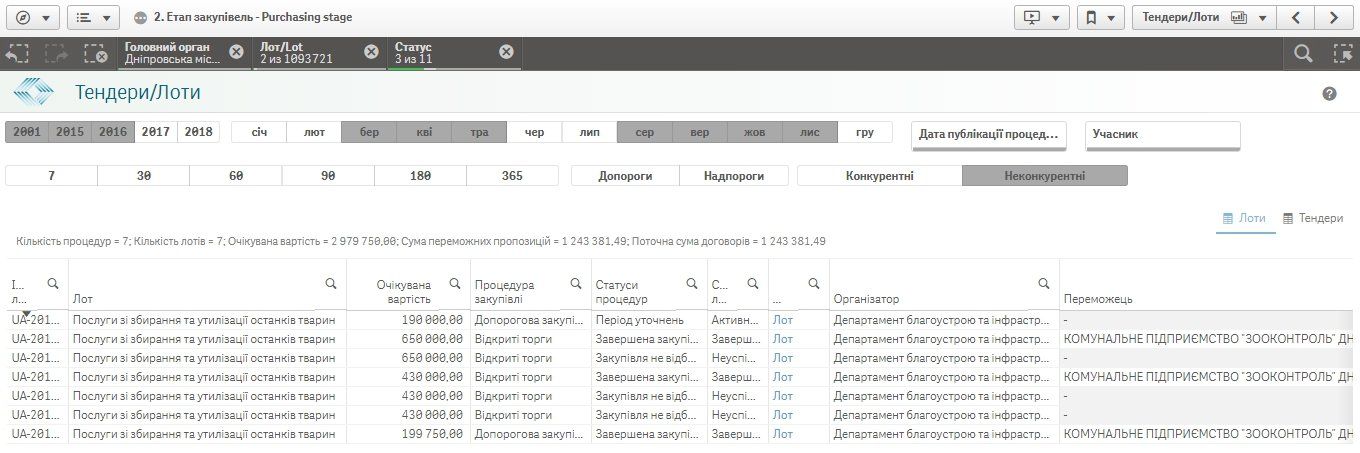Screen dimensions: 1360x453
Task: Click the 190 000,00 value cell
Action: click(x=408, y=320)
